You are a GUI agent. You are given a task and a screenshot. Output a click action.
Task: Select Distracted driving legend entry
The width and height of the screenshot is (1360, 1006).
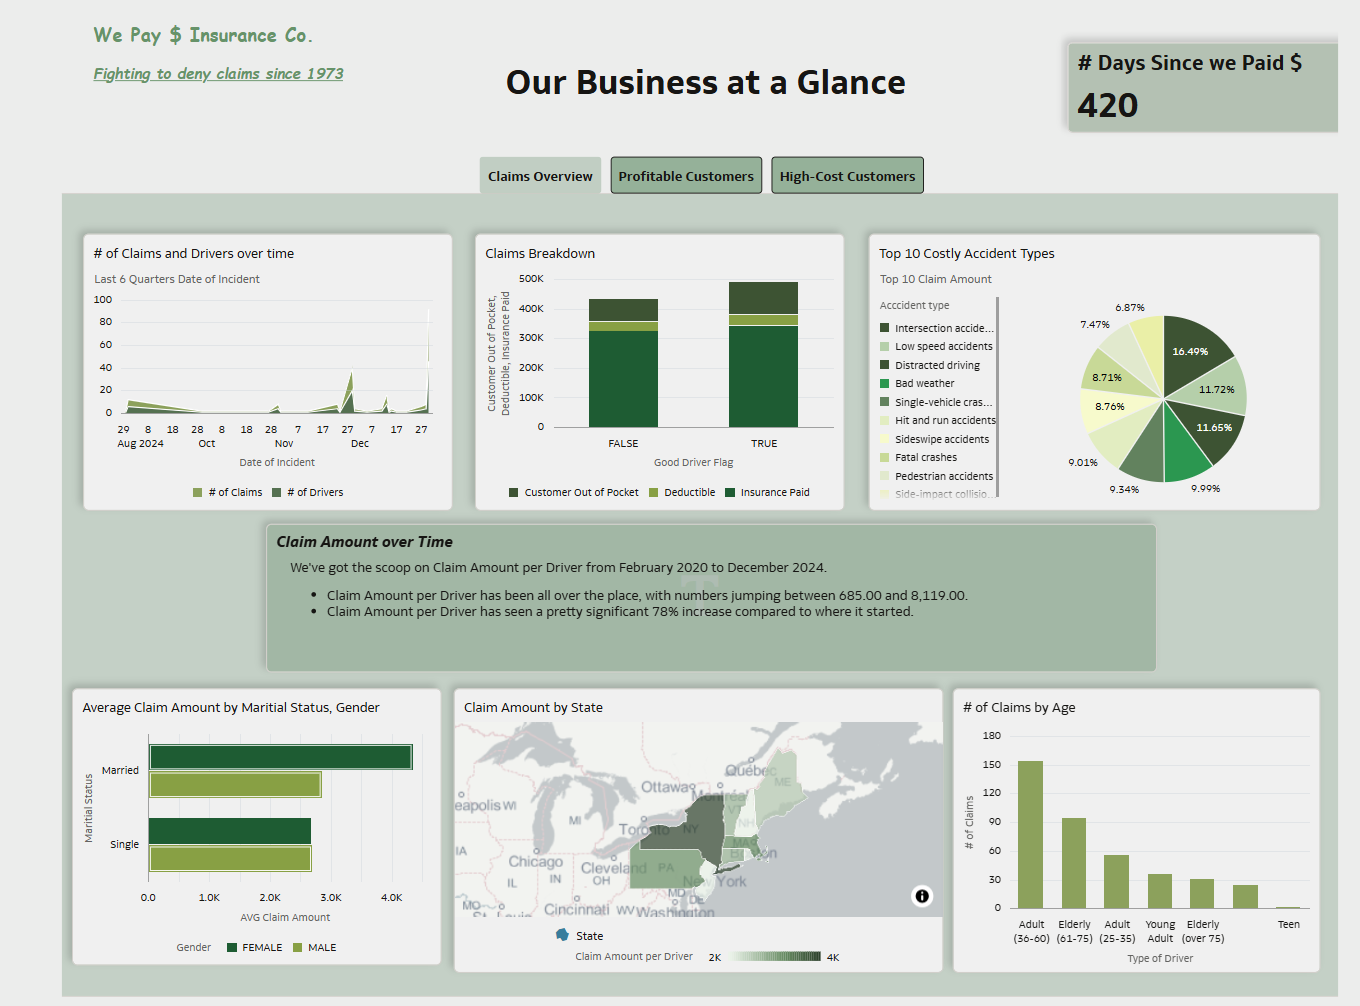930,365
